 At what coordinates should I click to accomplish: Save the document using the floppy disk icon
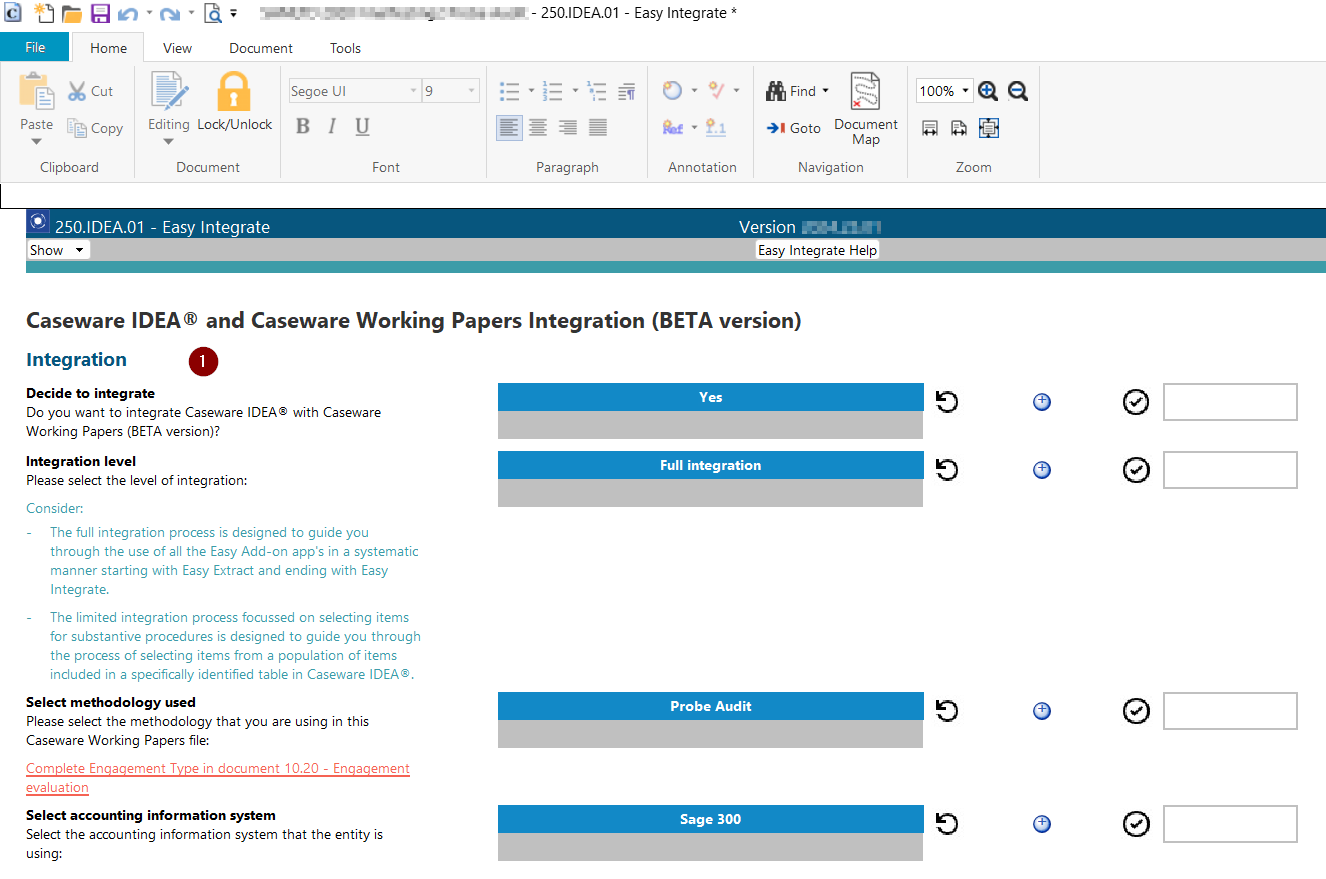[100, 13]
